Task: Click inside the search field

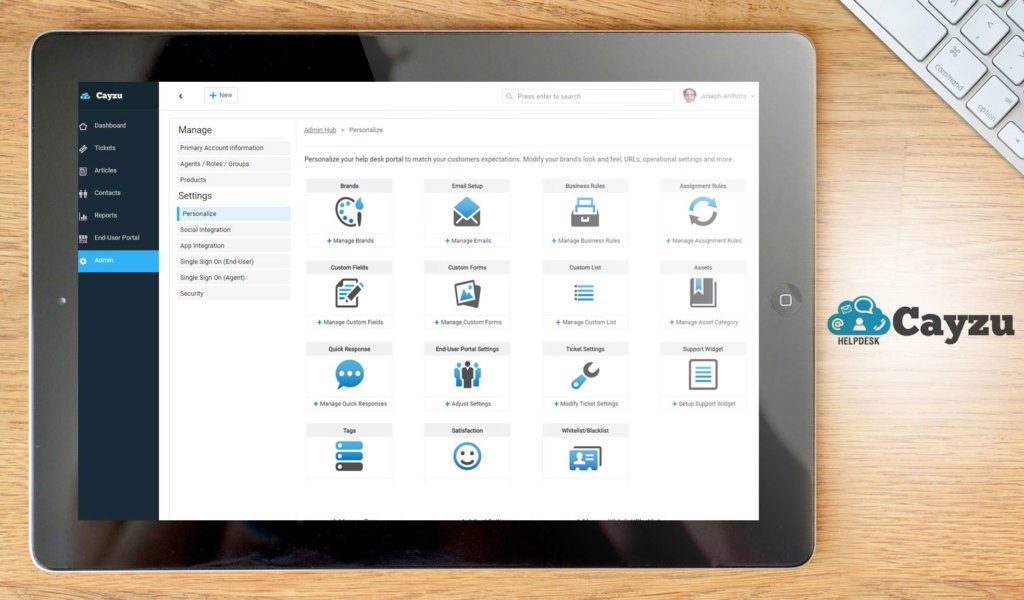Action: 586,95
